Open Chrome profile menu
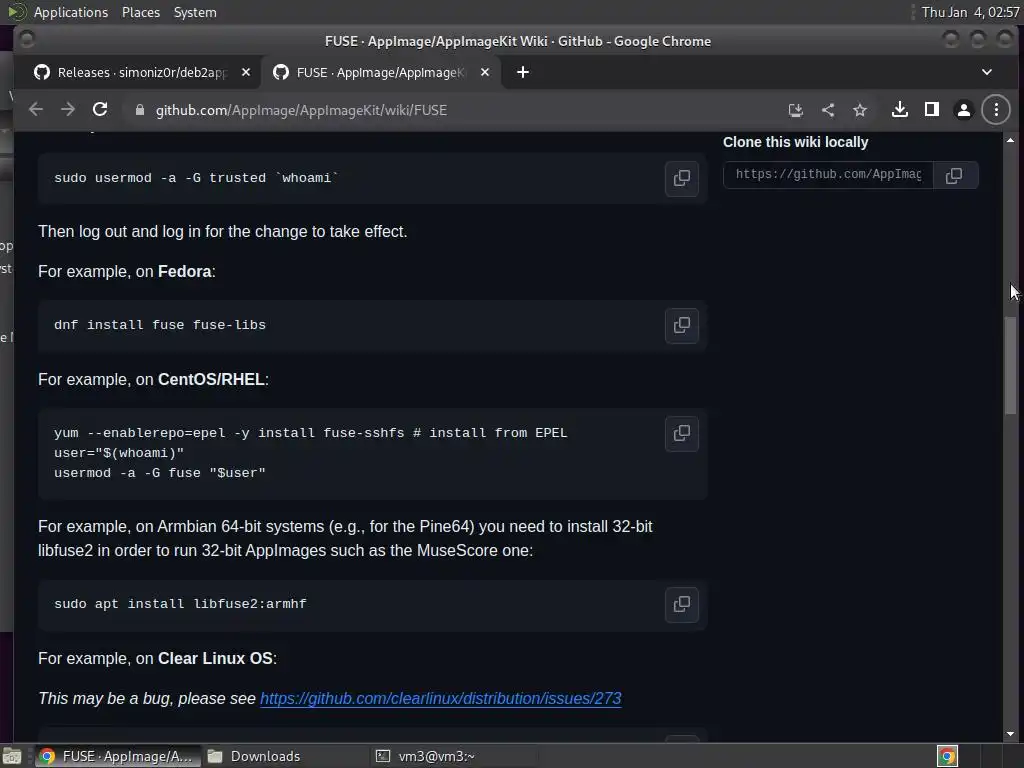Screen dimensions: 1024x768 [x=964, y=110]
